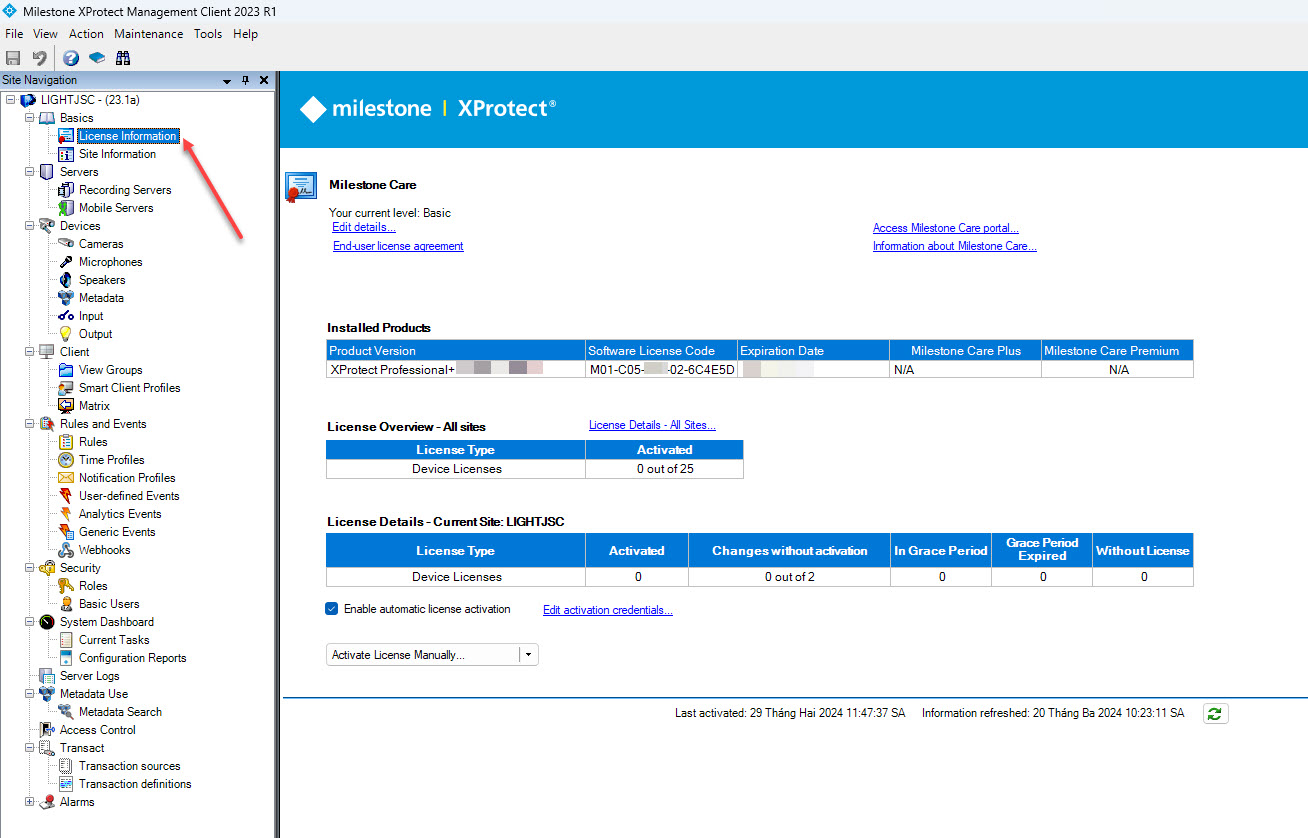Click Edit activation credentials link
This screenshot has height=838, width=1308.
(608, 610)
